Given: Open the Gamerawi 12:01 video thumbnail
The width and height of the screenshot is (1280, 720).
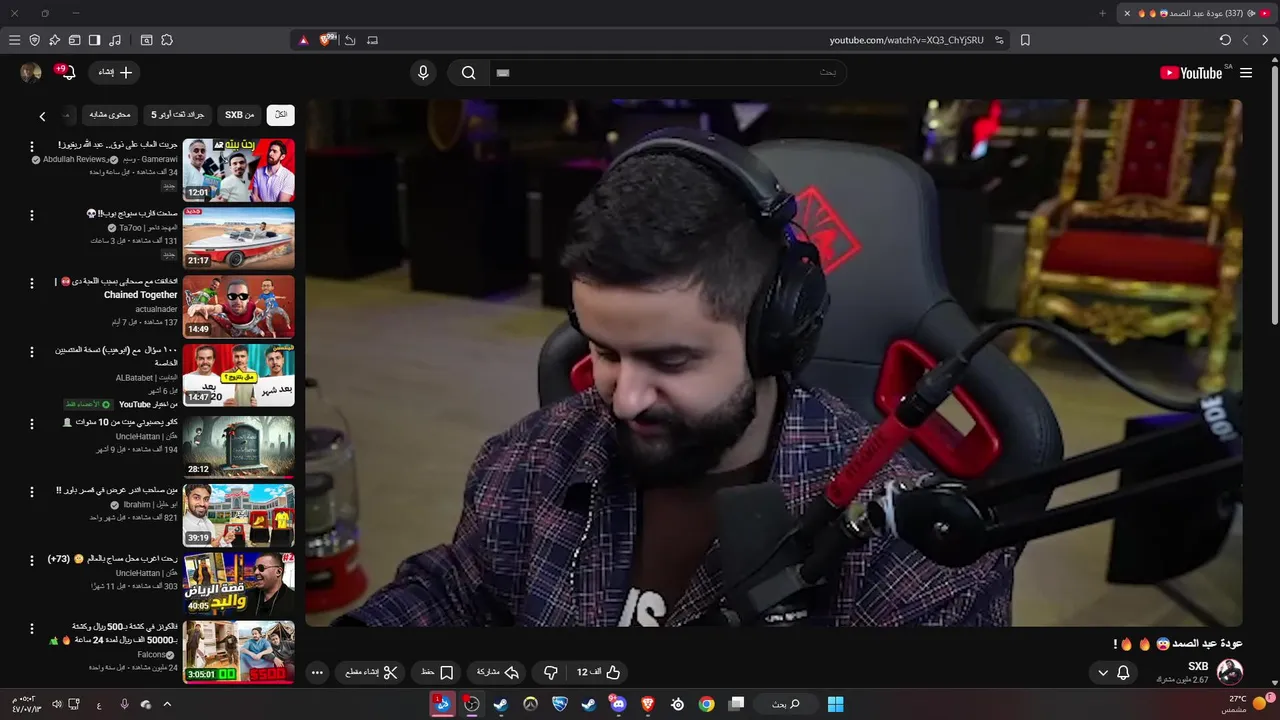Looking at the screenshot, I should tap(239, 170).
